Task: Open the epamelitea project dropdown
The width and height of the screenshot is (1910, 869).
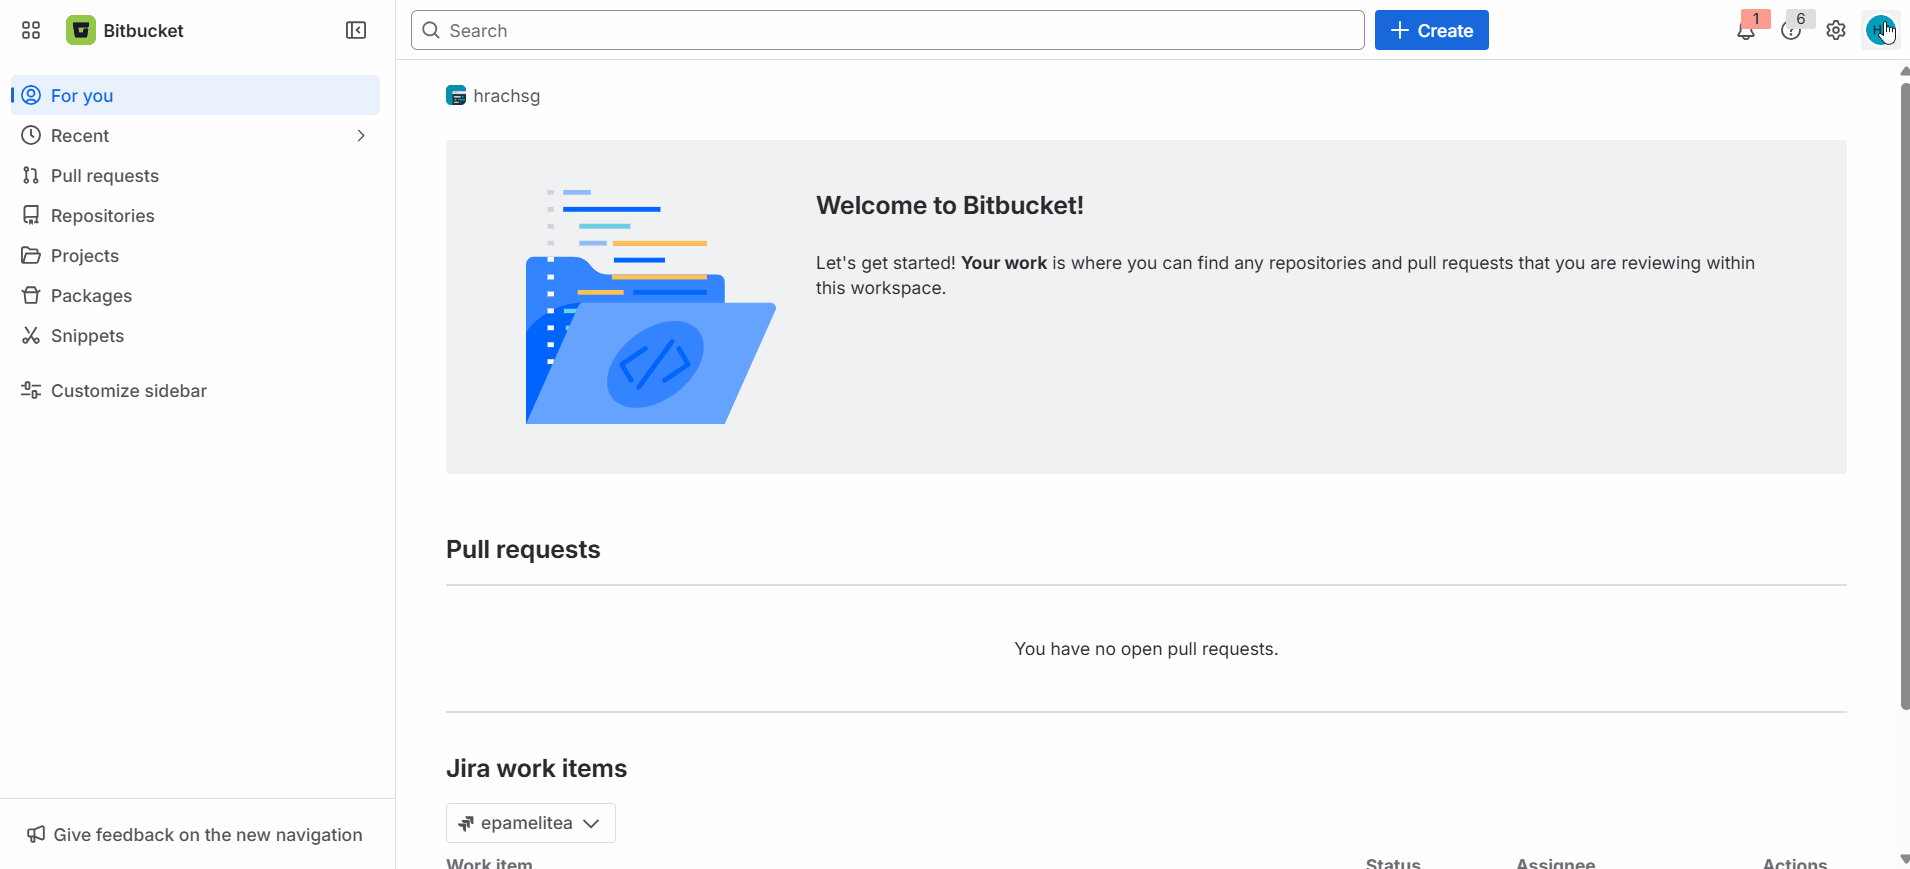Action: [x=530, y=822]
